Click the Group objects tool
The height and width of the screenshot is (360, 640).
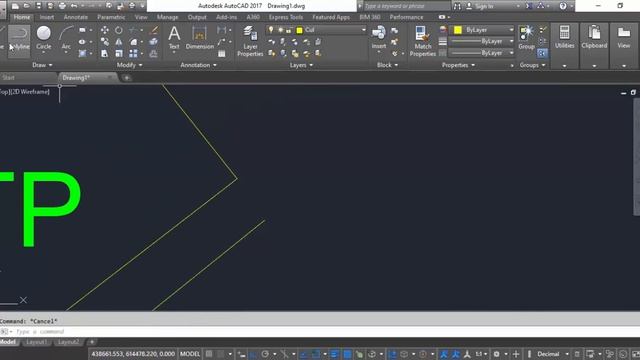click(x=527, y=38)
